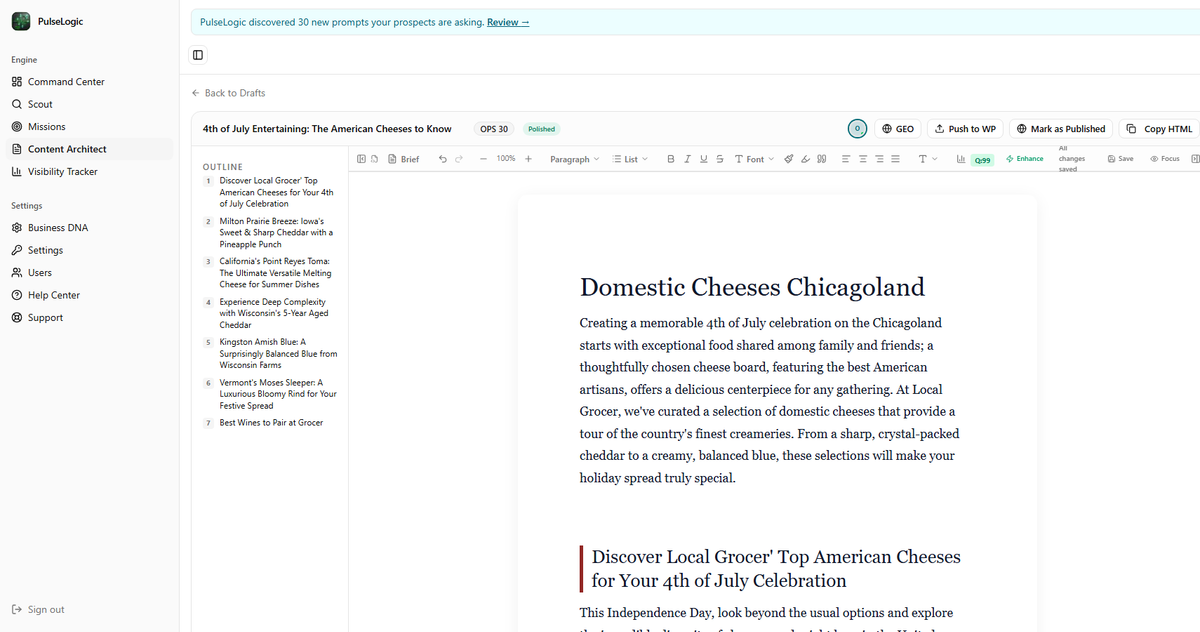Align text center
The height and width of the screenshot is (632, 1200).
pos(862,159)
